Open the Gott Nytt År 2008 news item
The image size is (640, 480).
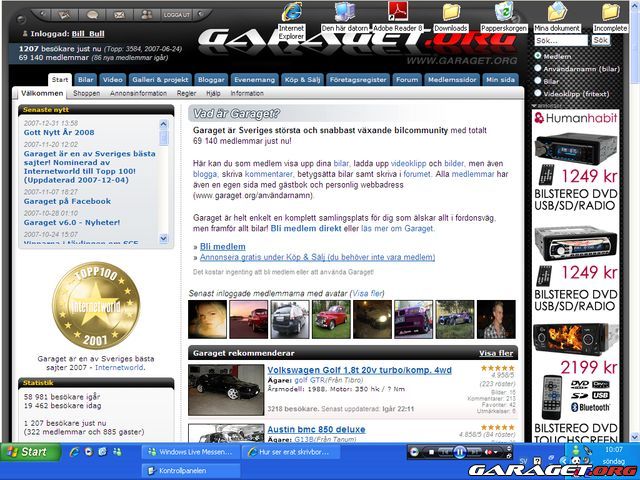(59, 132)
